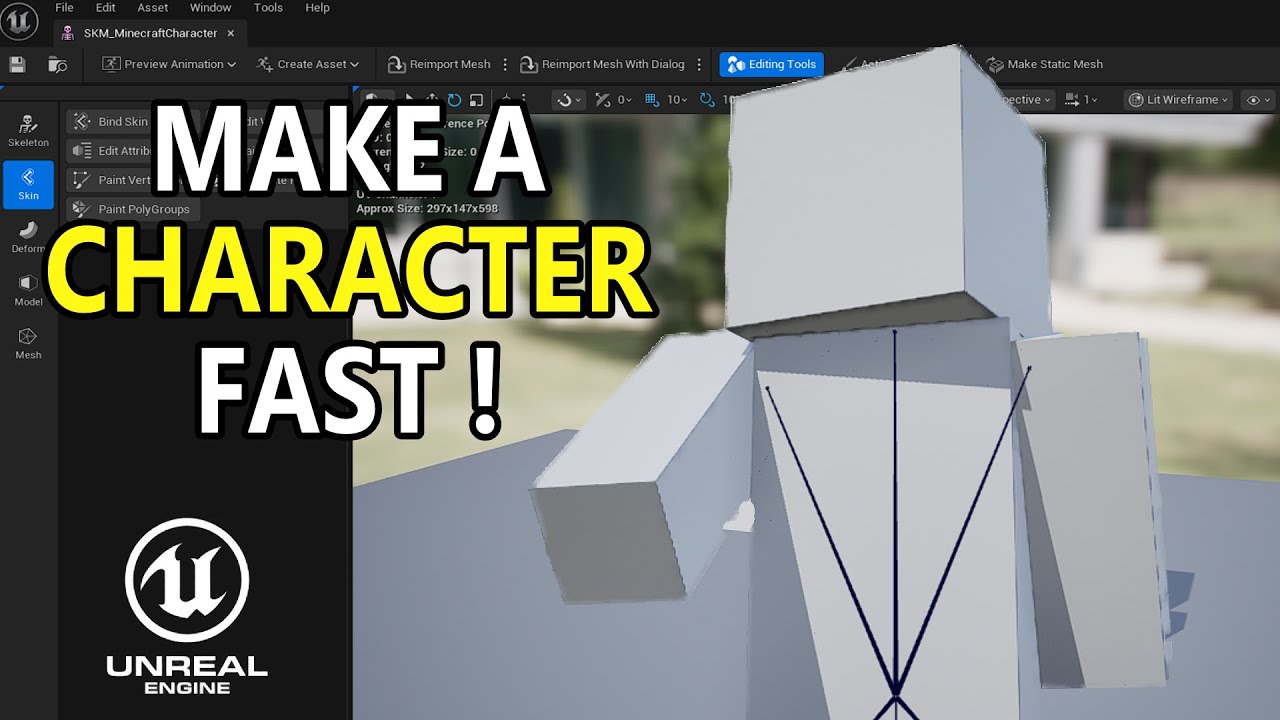Screen dimensions: 1280x720
Task: Save the asset with the floppy disk icon
Action: (17, 64)
